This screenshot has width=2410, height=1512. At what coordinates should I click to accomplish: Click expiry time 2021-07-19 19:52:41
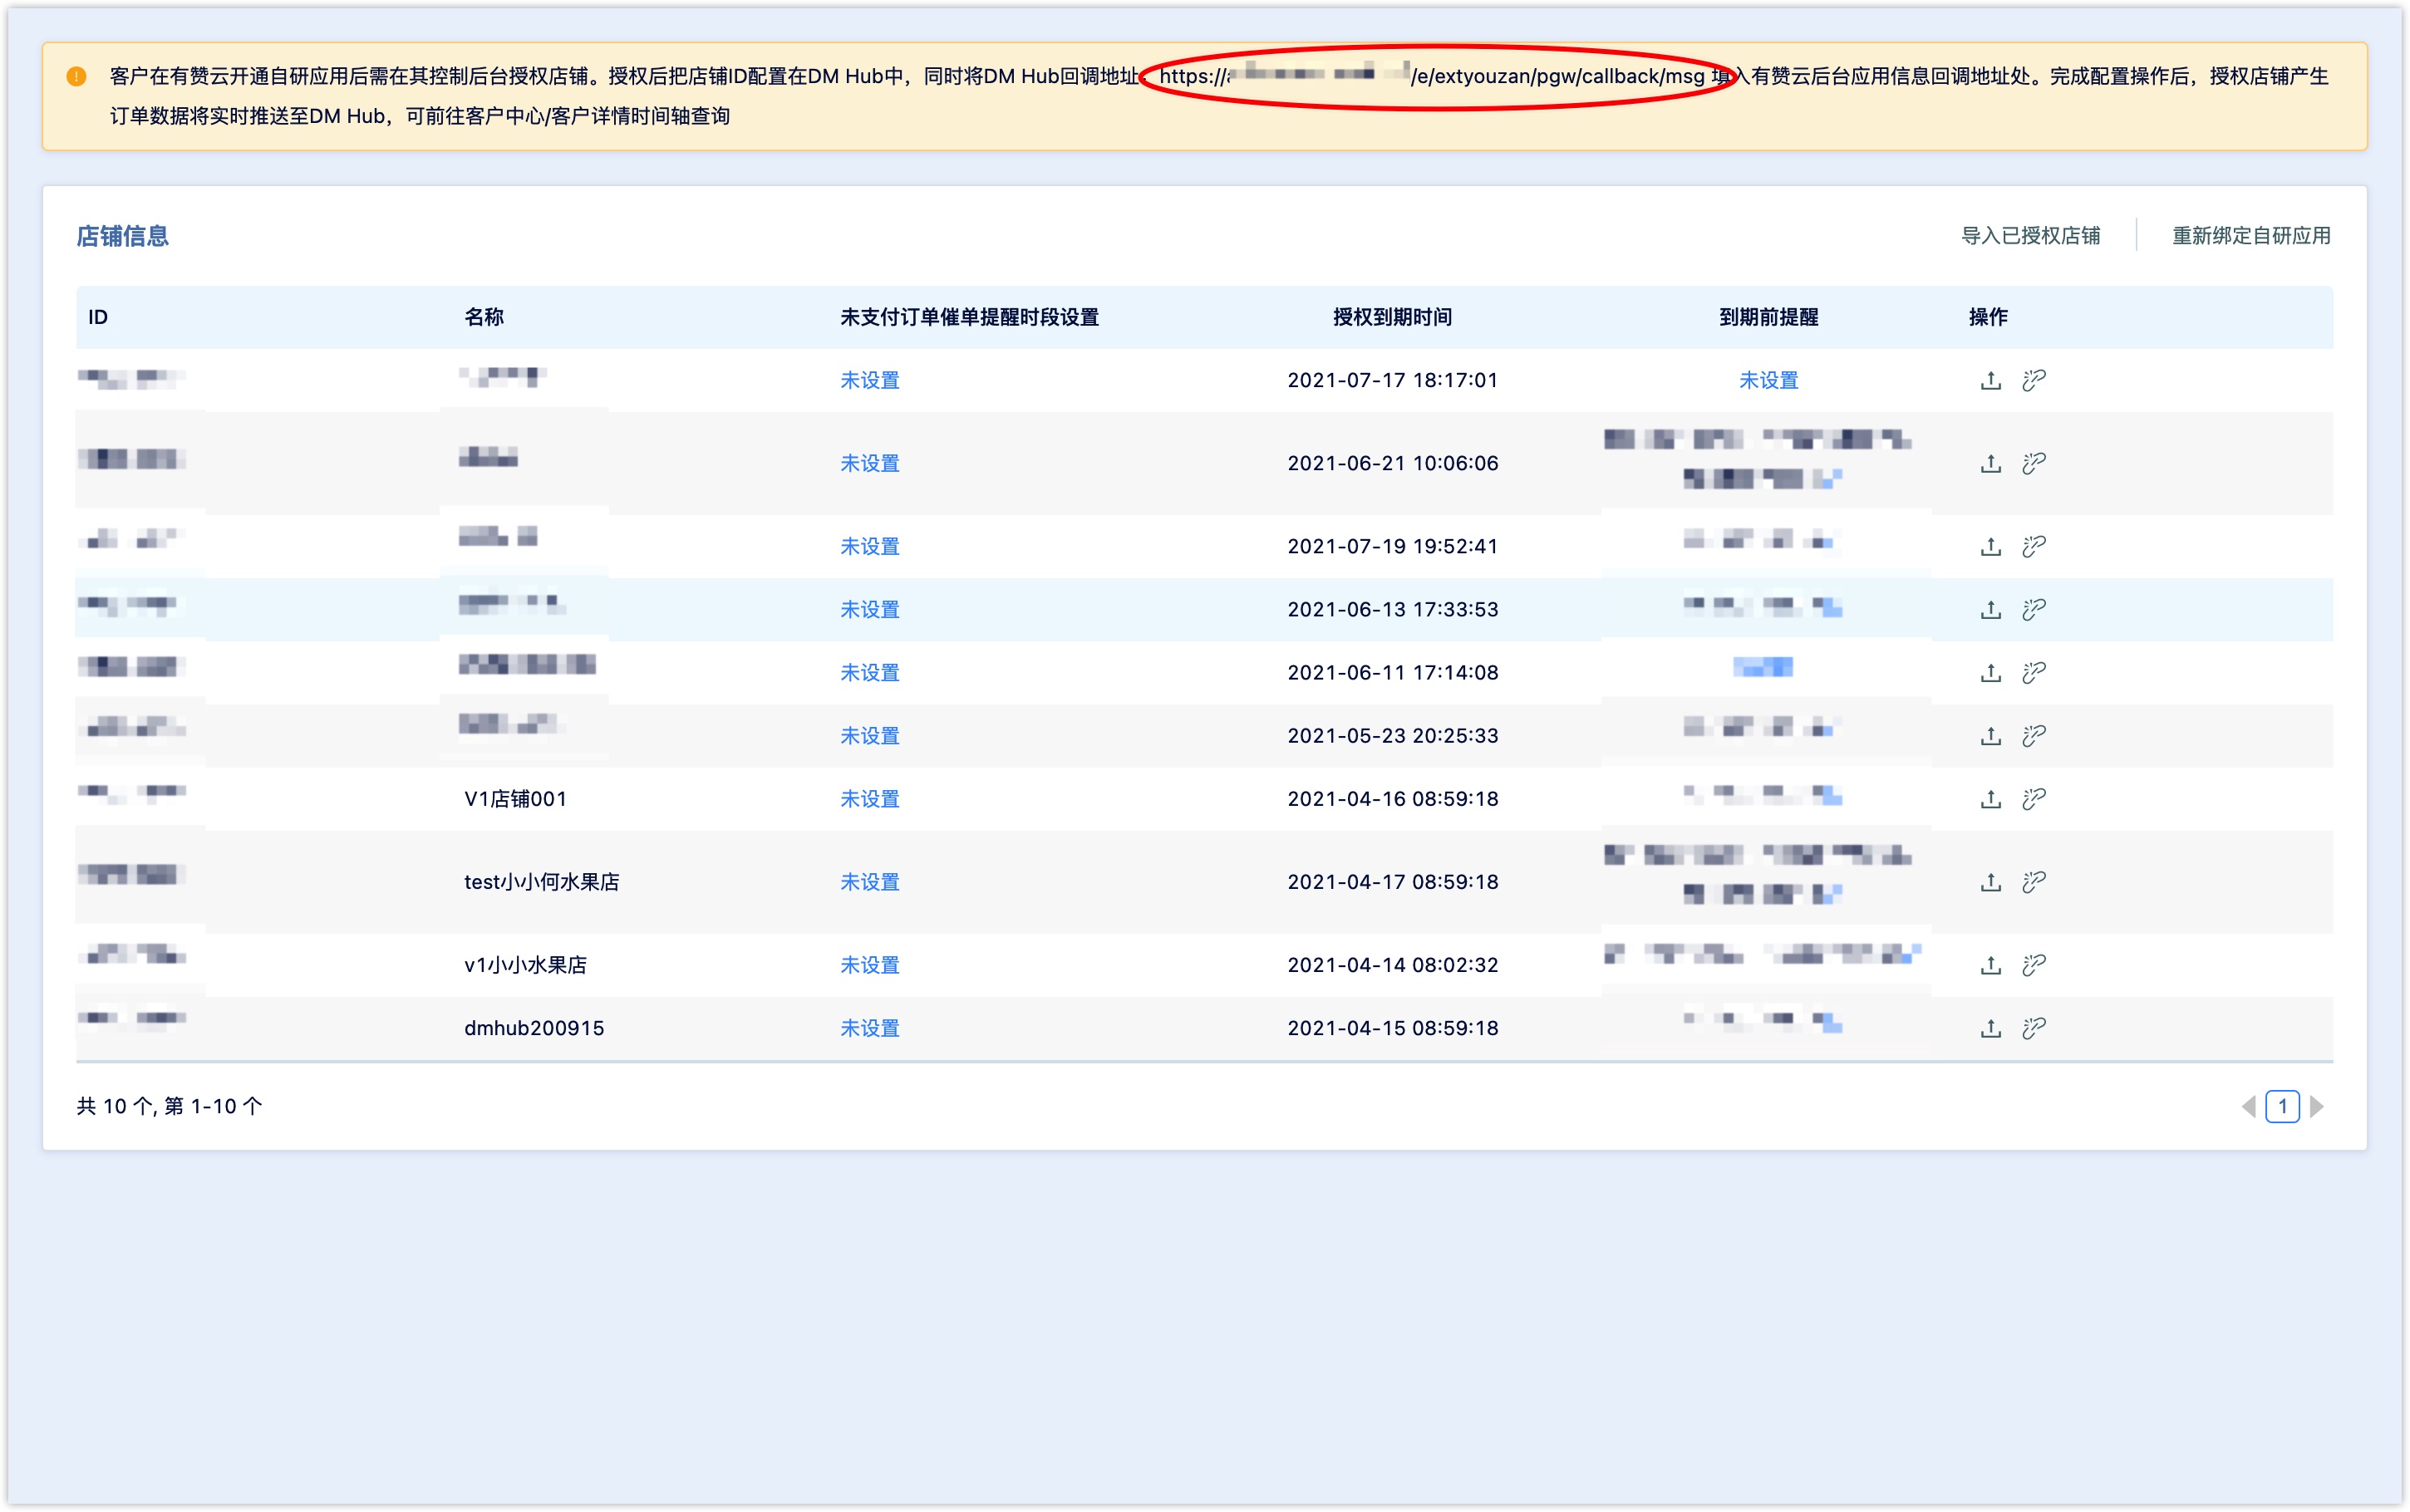pos(1392,546)
